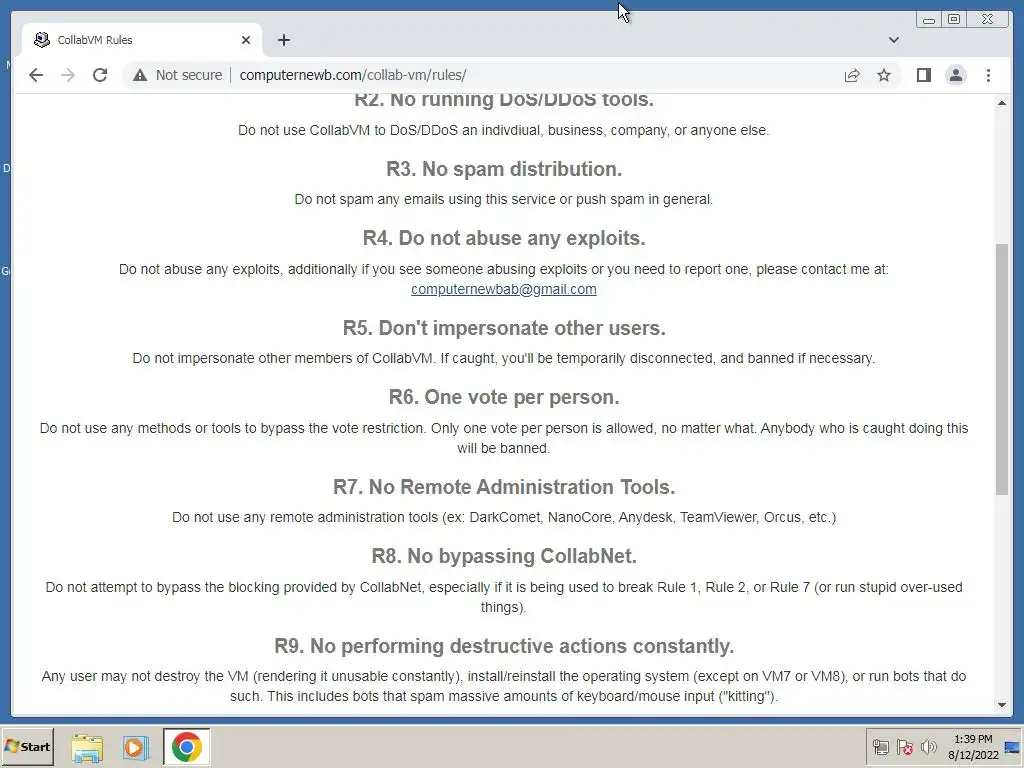
Task: Open the Chrome profile avatar
Action: point(955,75)
